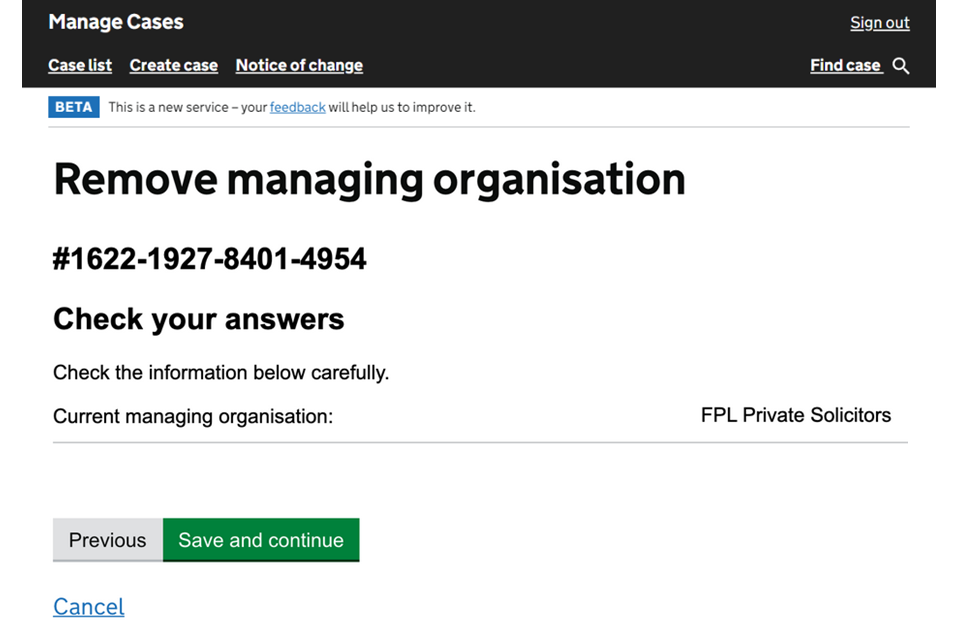This screenshot has height=640, width=960.
Task: Click the magnifying glass search icon
Action: [901, 66]
